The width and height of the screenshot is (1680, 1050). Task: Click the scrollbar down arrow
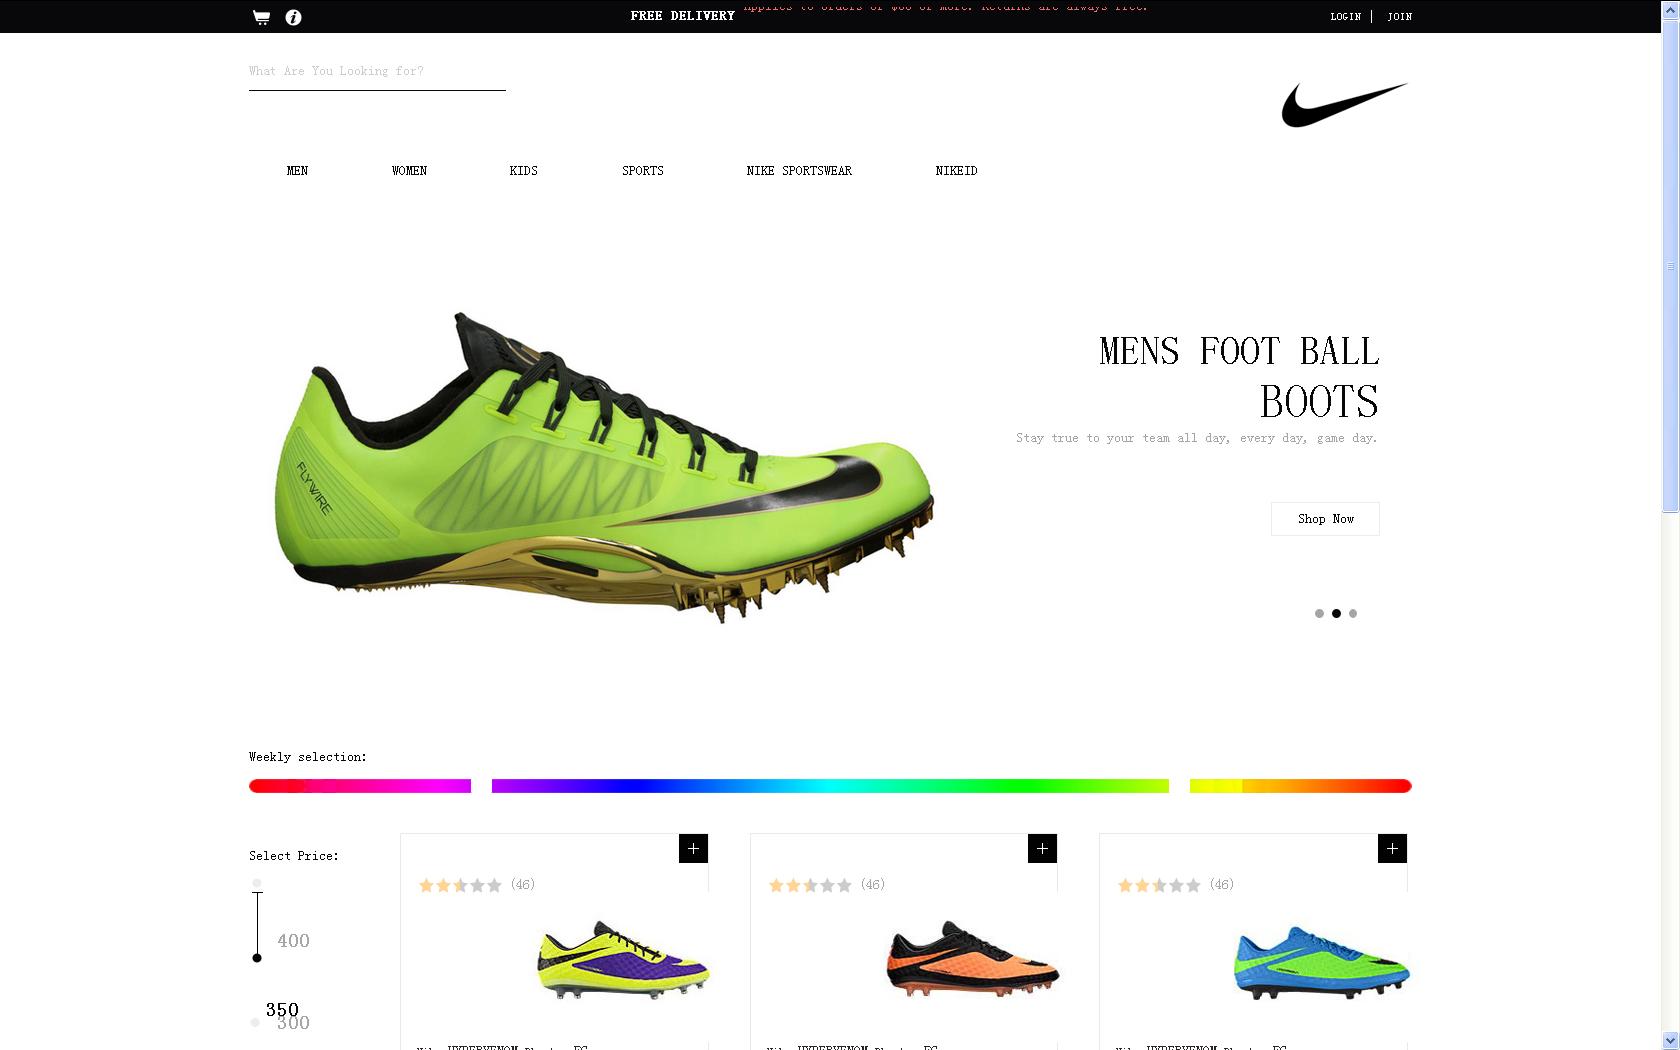(x=1670, y=1041)
